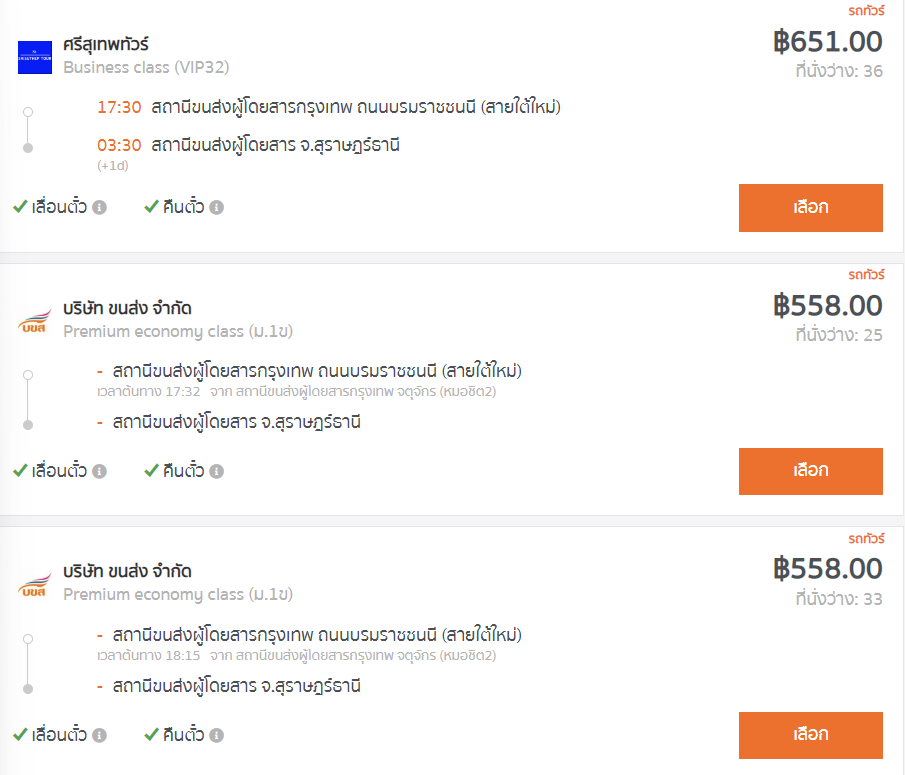The image size is (905, 775).
Task: Open the เลื่อนตั๋ว info icon on the 17:32 trip
Action: [99, 471]
